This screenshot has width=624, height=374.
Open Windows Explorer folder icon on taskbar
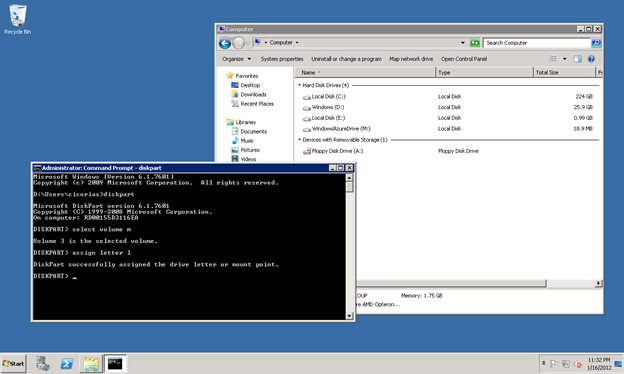91,364
